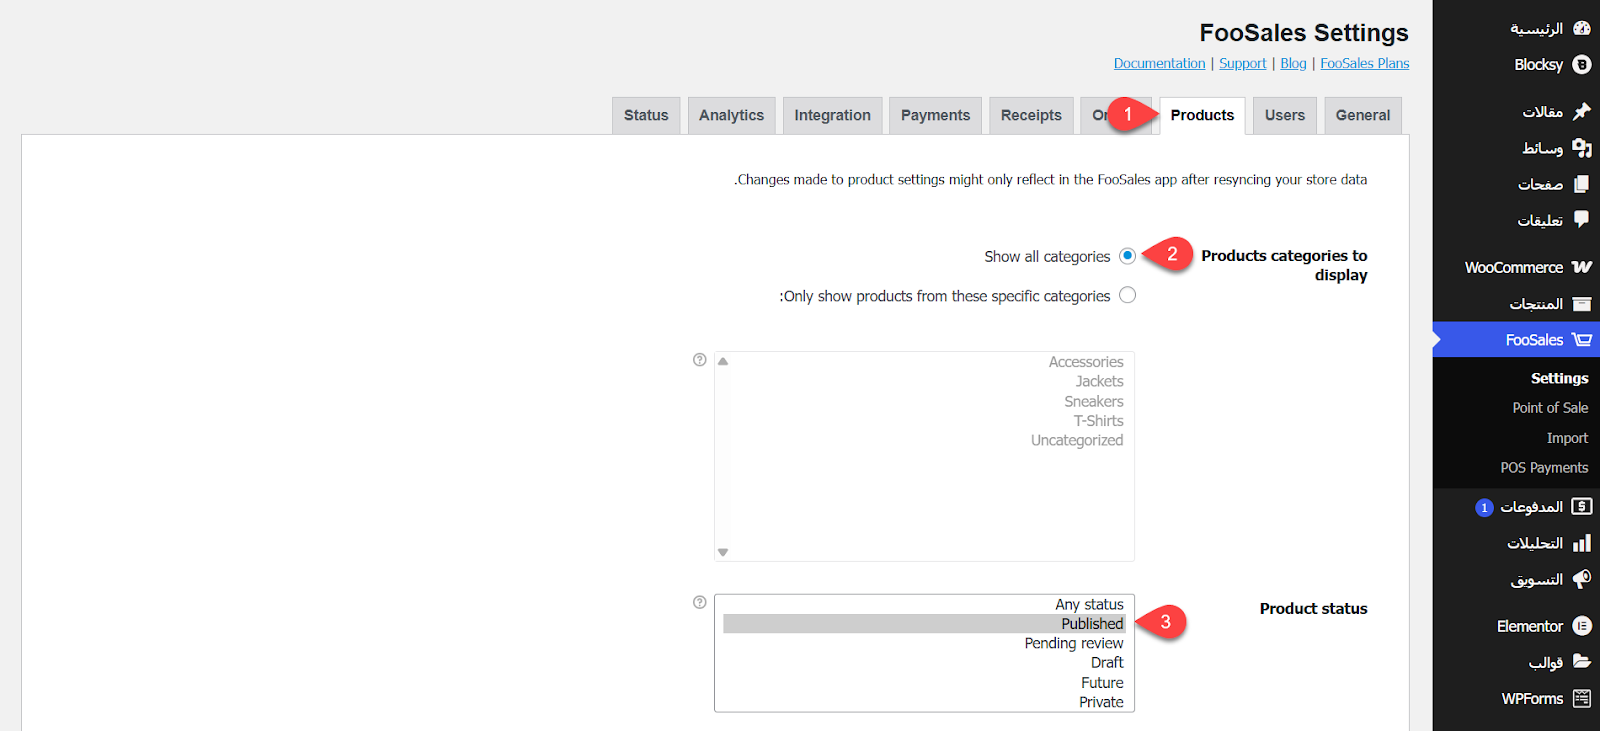Click the Blocksy logo icon
1600x731 pixels.
[1581, 65]
